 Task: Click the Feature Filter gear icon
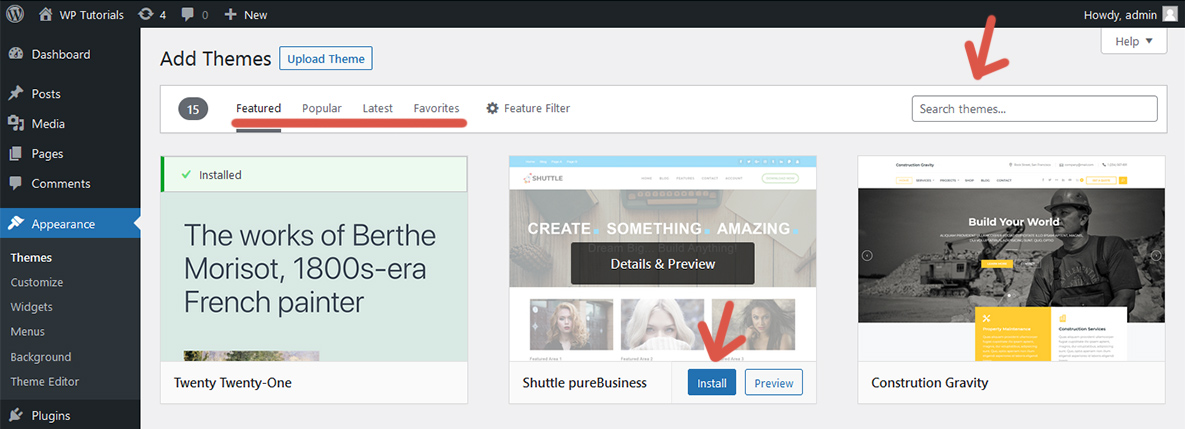tap(492, 108)
